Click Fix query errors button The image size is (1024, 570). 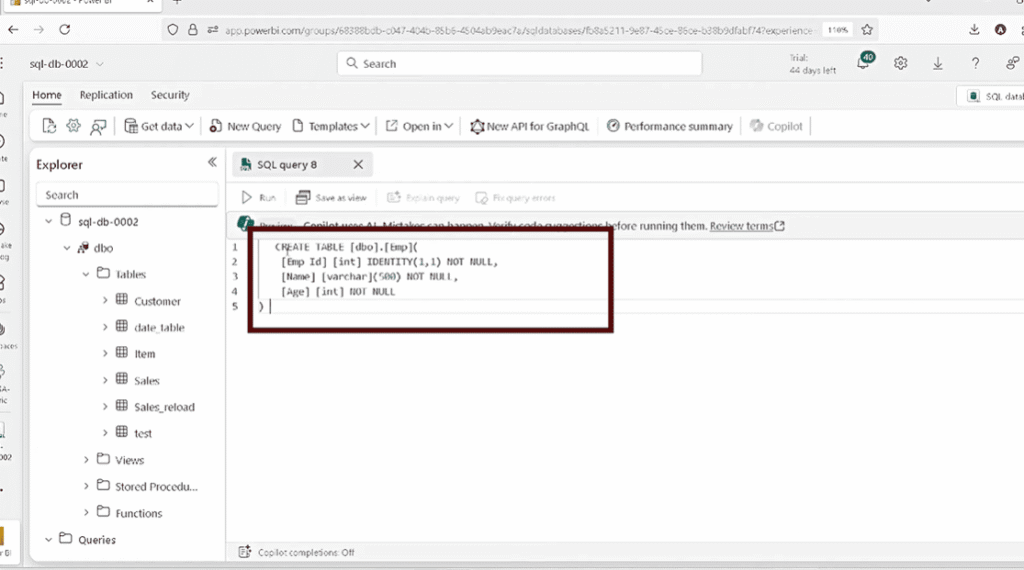tap(515, 197)
